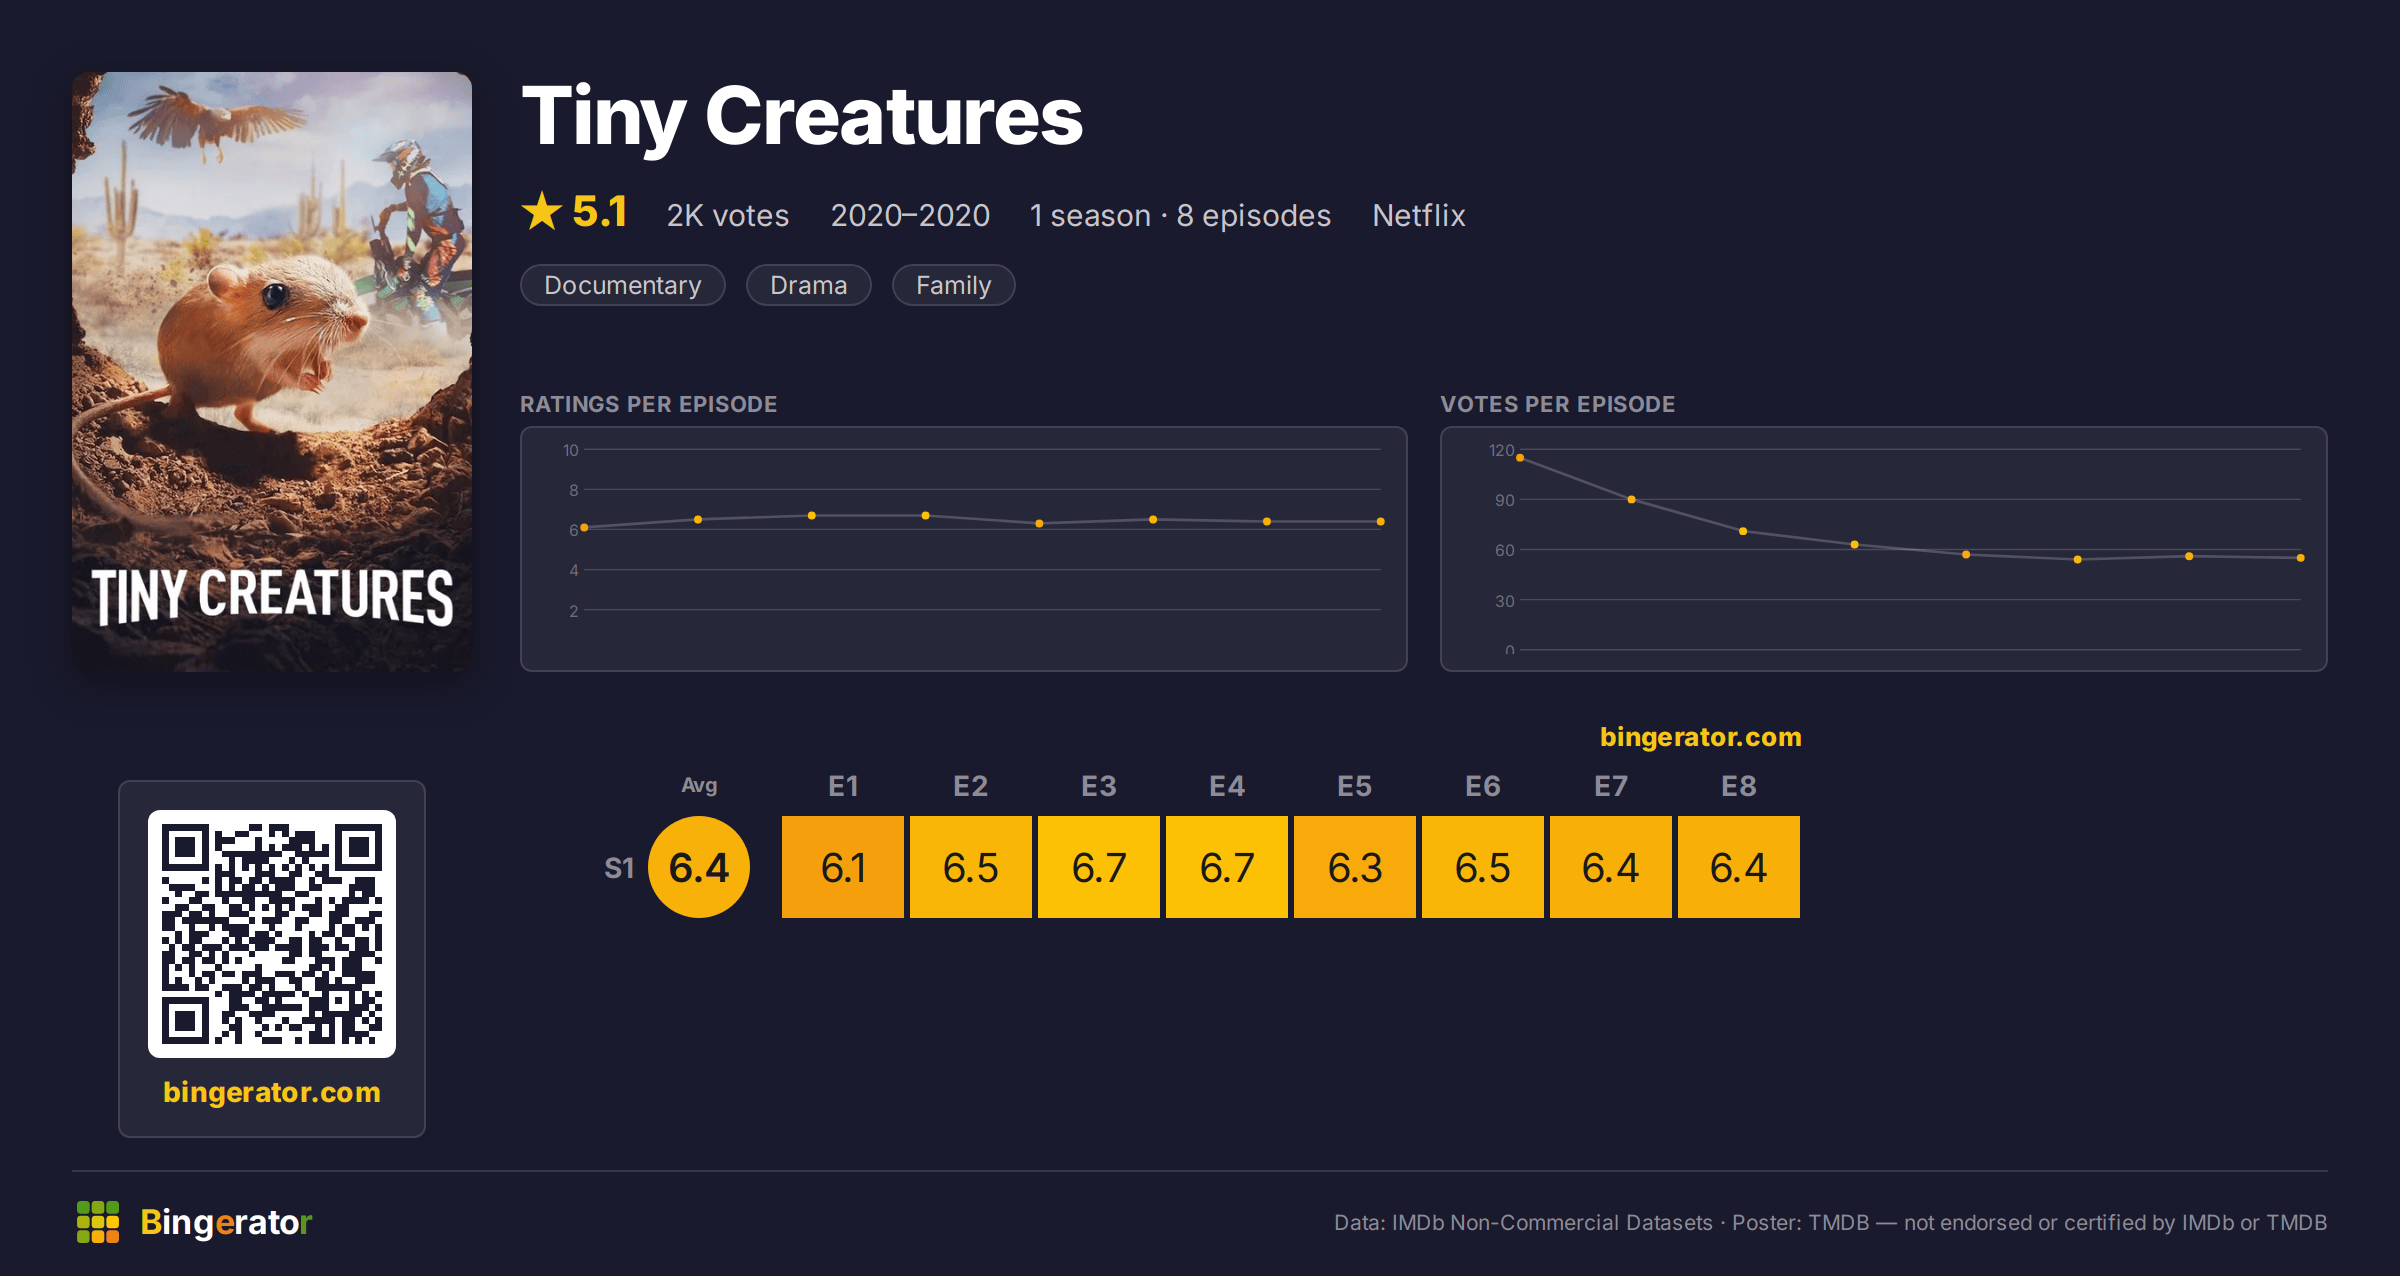Click the Tiny Creatures title heading

(x=802, y=117)
